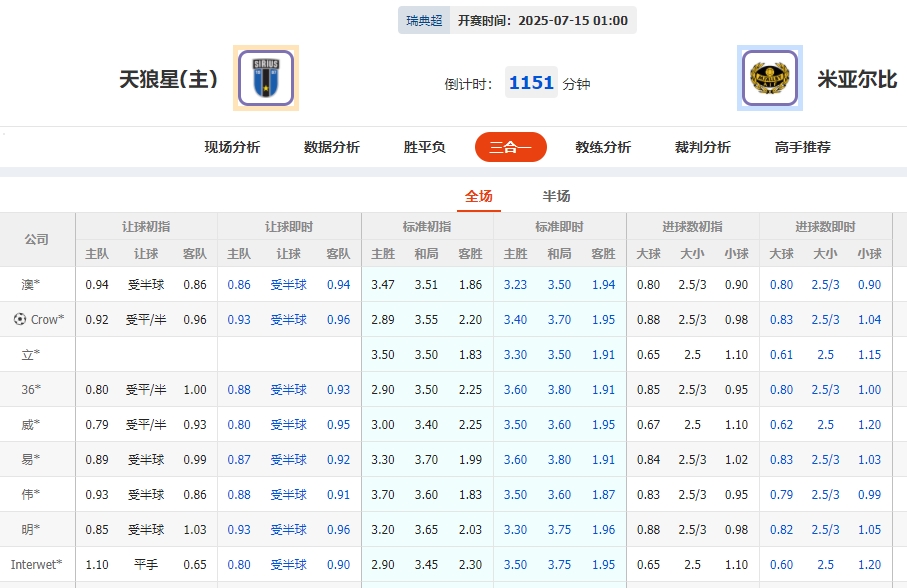This screenshot has height=588, width=907.
Task: Click 受半球 live handicap link in 澳* row
Action: (287, 285)
